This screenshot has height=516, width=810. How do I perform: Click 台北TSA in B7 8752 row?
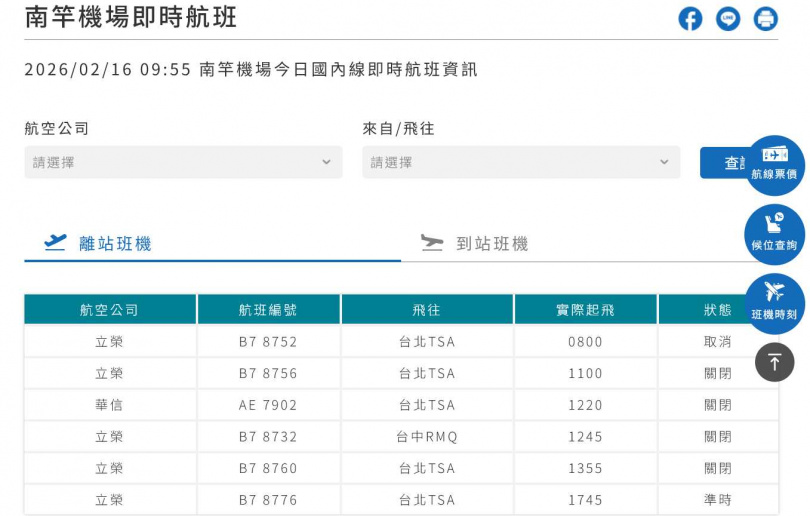point(427,342)
